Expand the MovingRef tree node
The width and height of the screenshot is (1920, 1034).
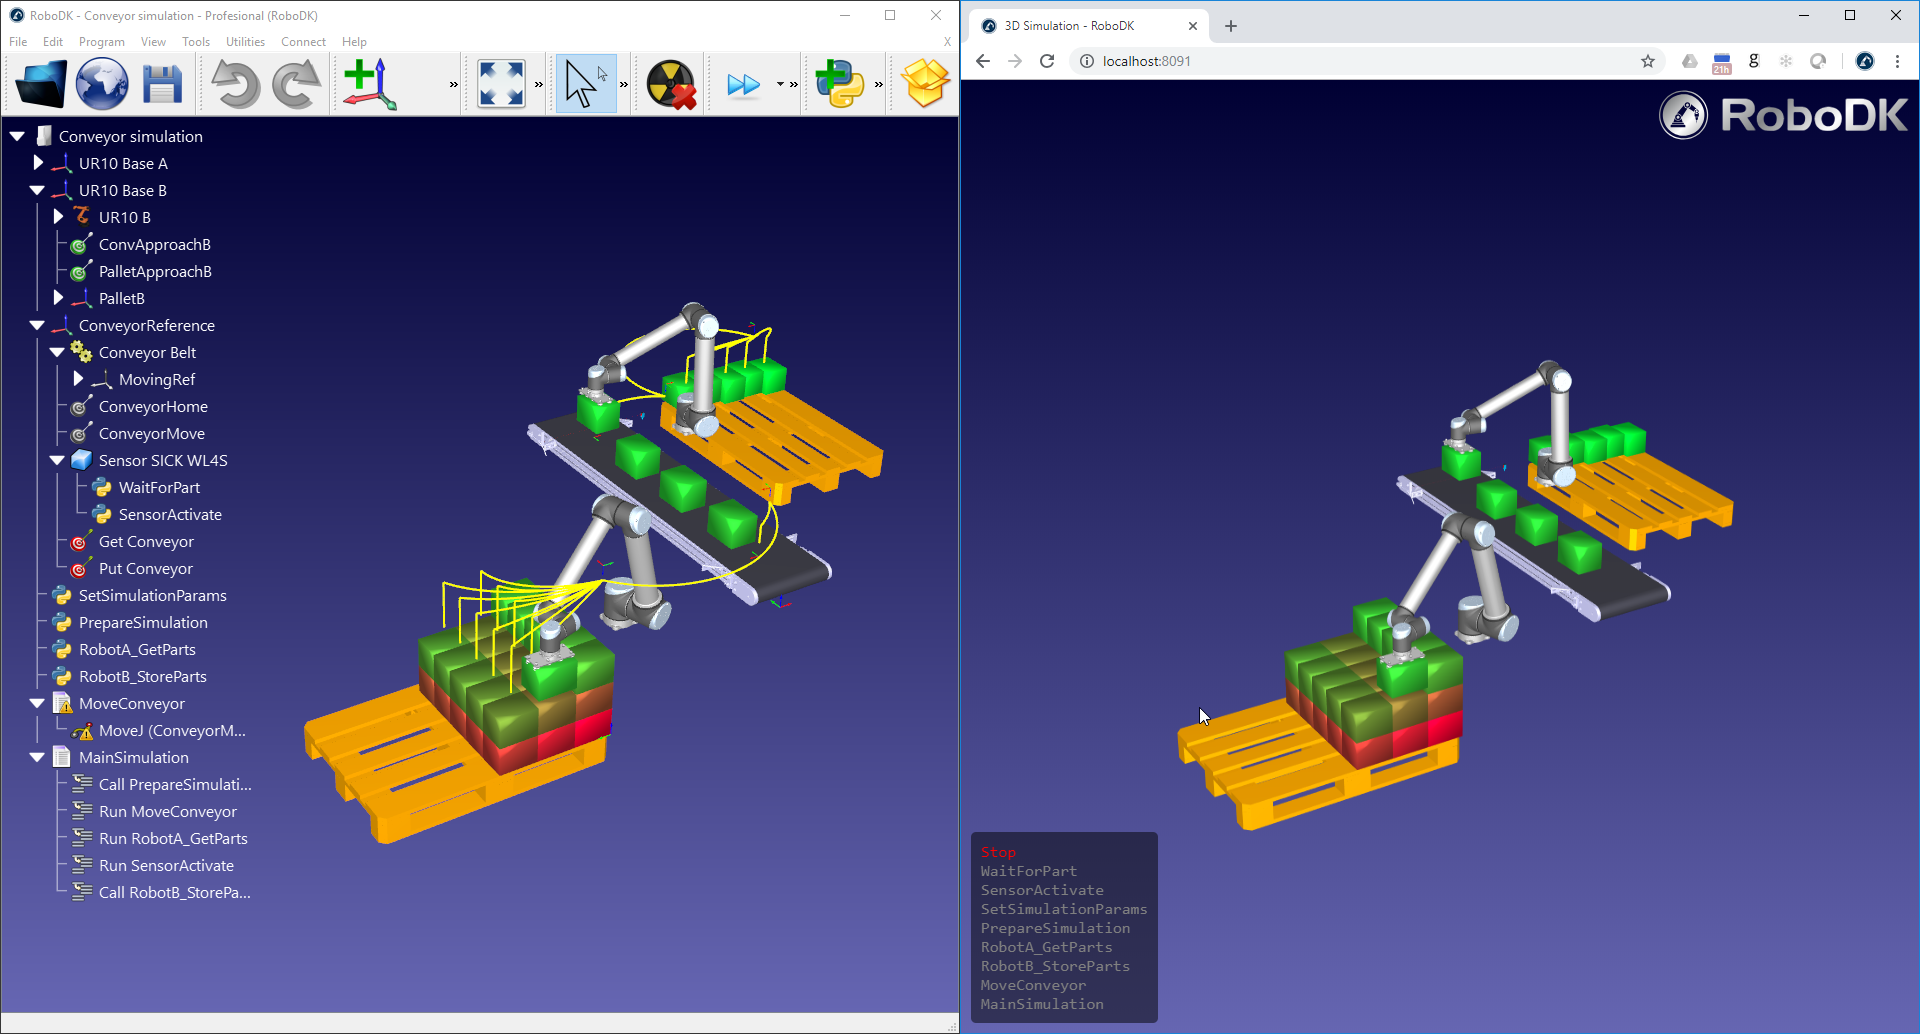[78, 379]
